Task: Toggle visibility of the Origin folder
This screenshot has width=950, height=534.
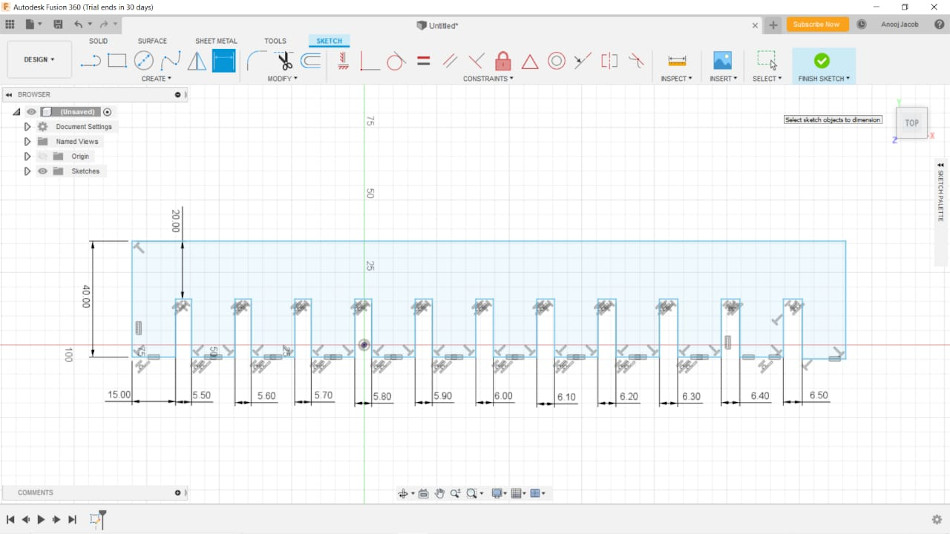Action: pyautogui.click(x=42, y=156)
